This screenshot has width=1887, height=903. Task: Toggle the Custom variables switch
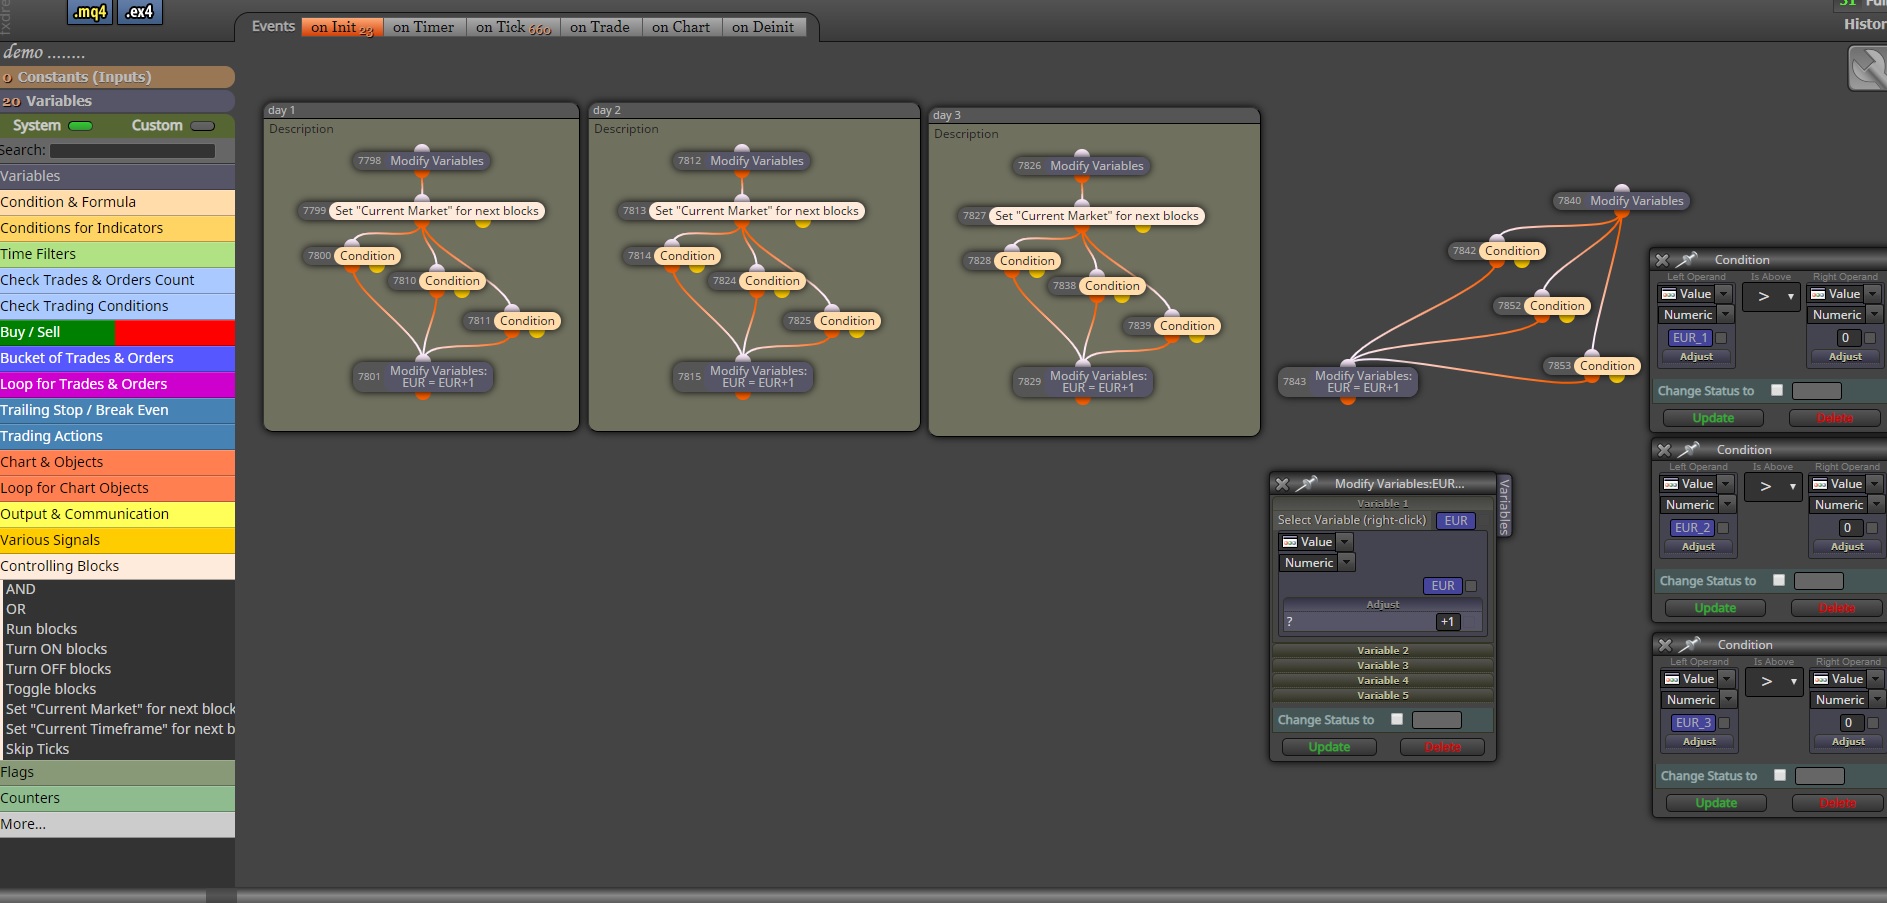coord(203,126)
